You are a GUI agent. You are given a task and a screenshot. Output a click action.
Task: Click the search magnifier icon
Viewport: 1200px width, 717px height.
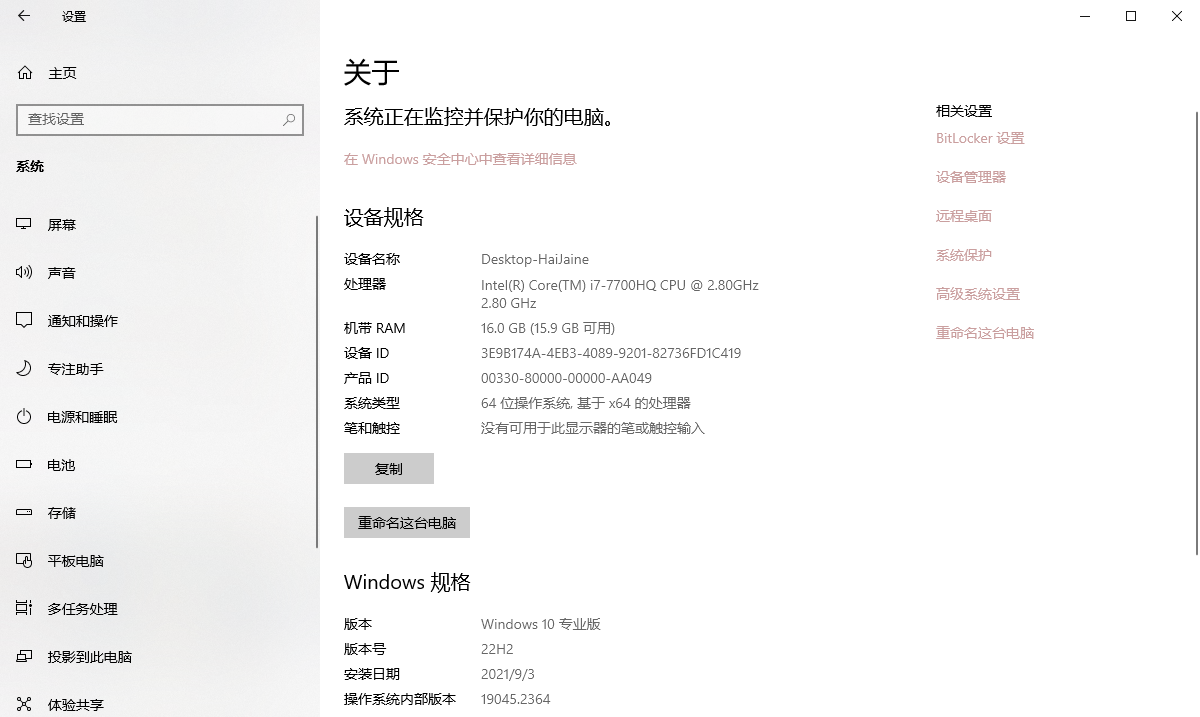(289, 119)
